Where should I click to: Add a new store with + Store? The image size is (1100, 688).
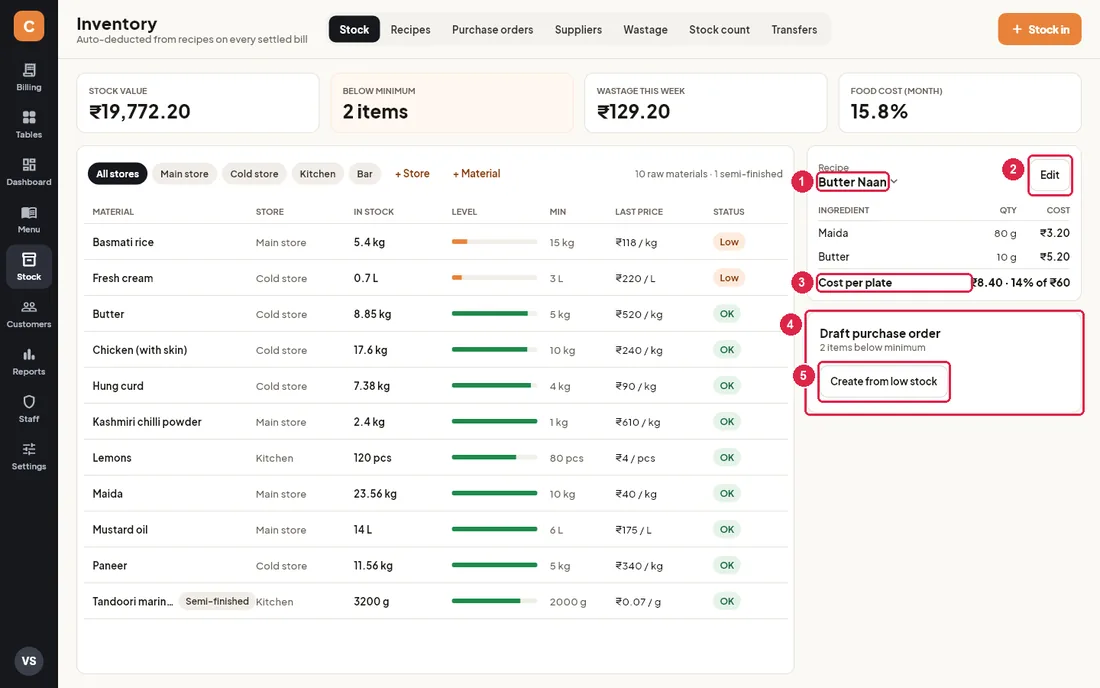point(412,173)
